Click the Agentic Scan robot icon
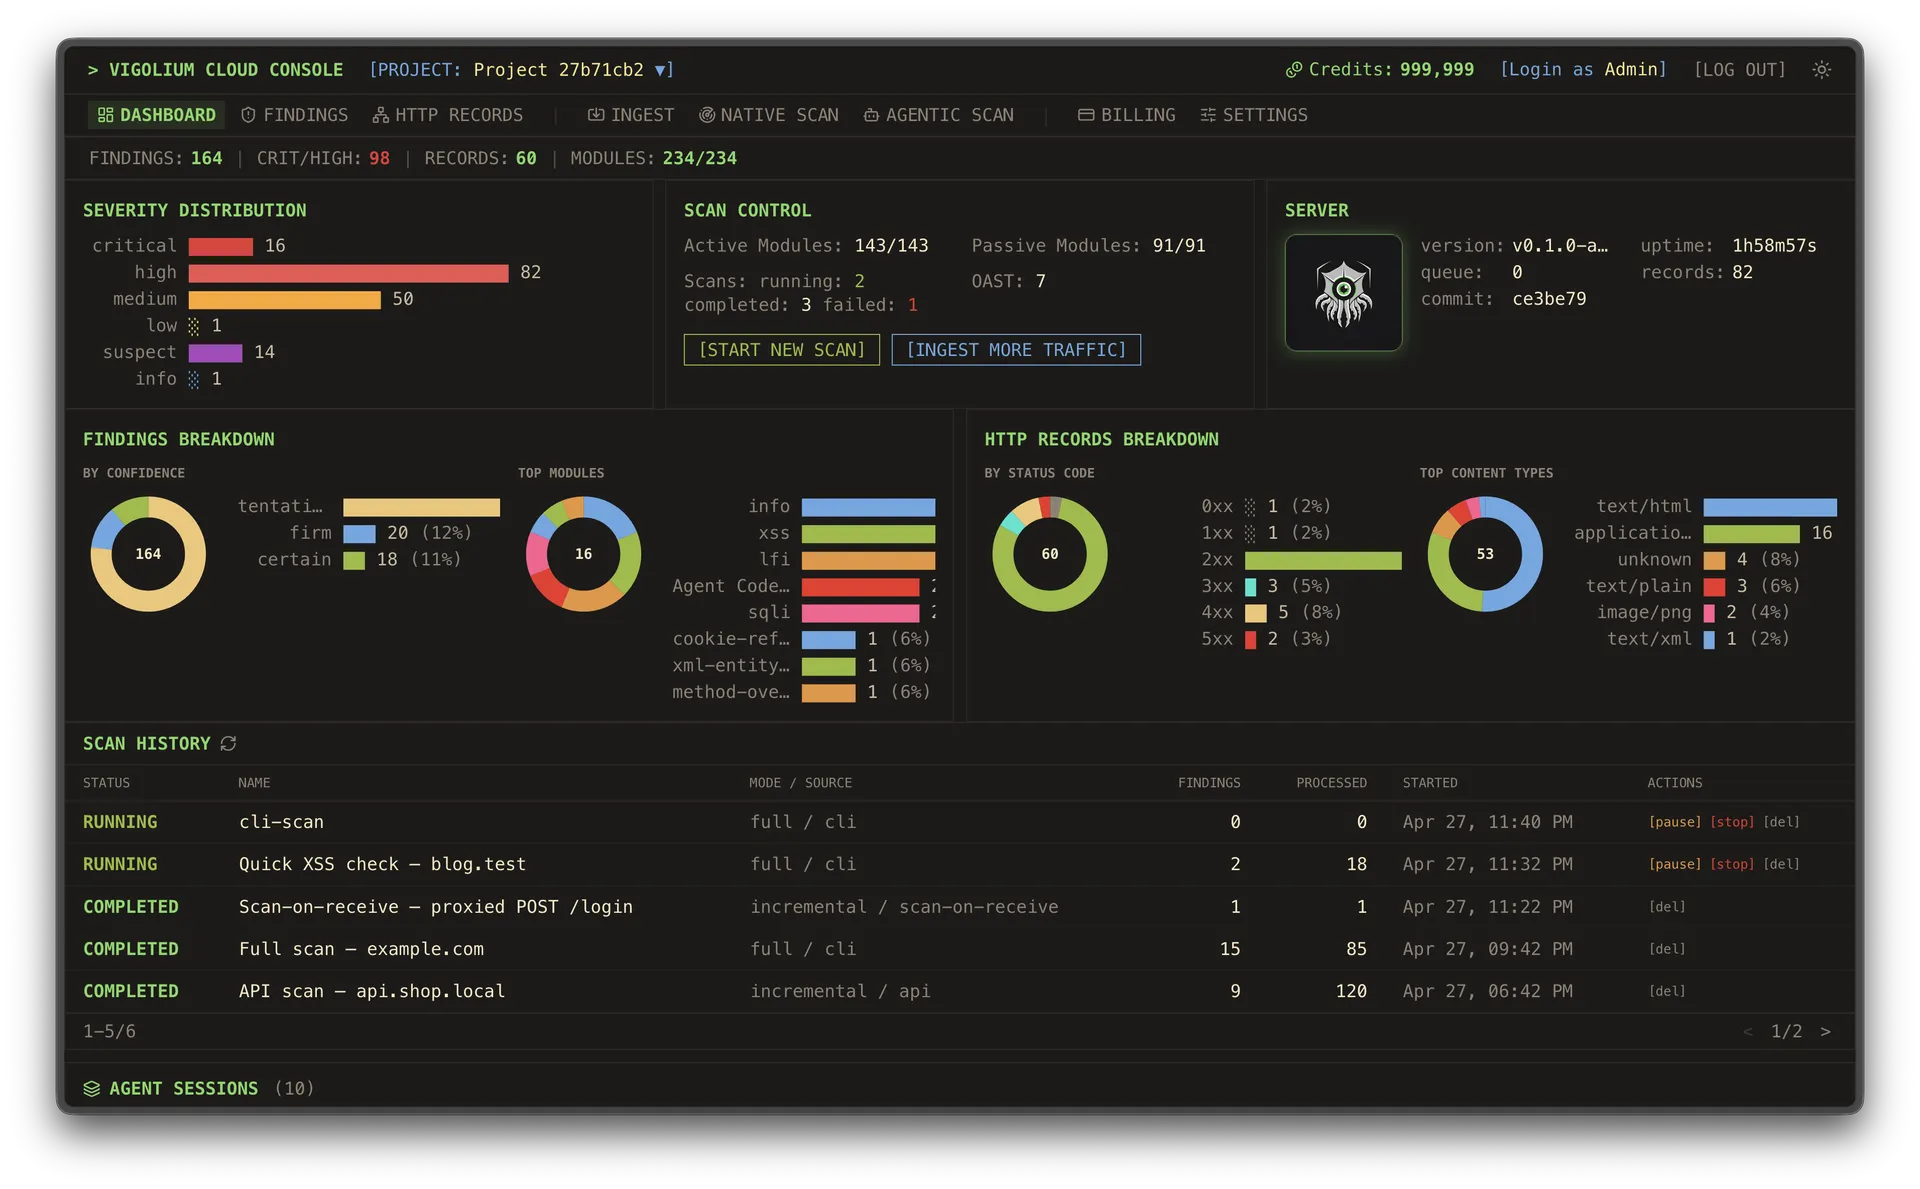 click(x=871, y=115)
